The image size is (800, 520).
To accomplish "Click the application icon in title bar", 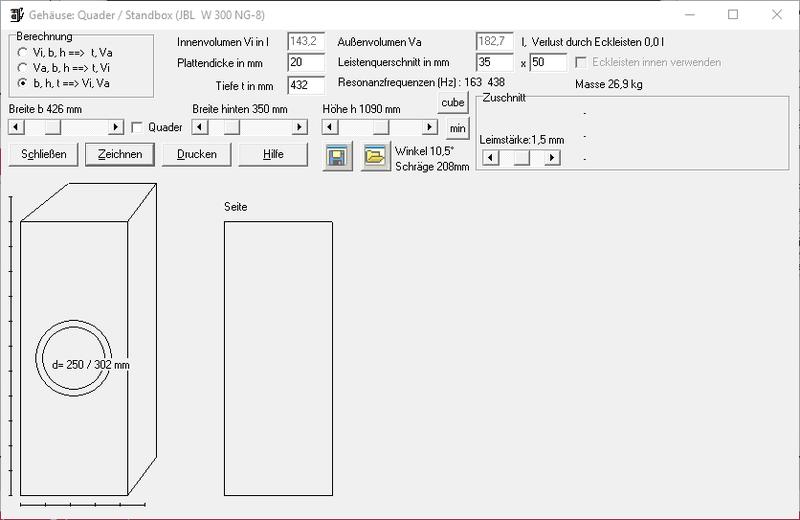I will pos(13,15).
